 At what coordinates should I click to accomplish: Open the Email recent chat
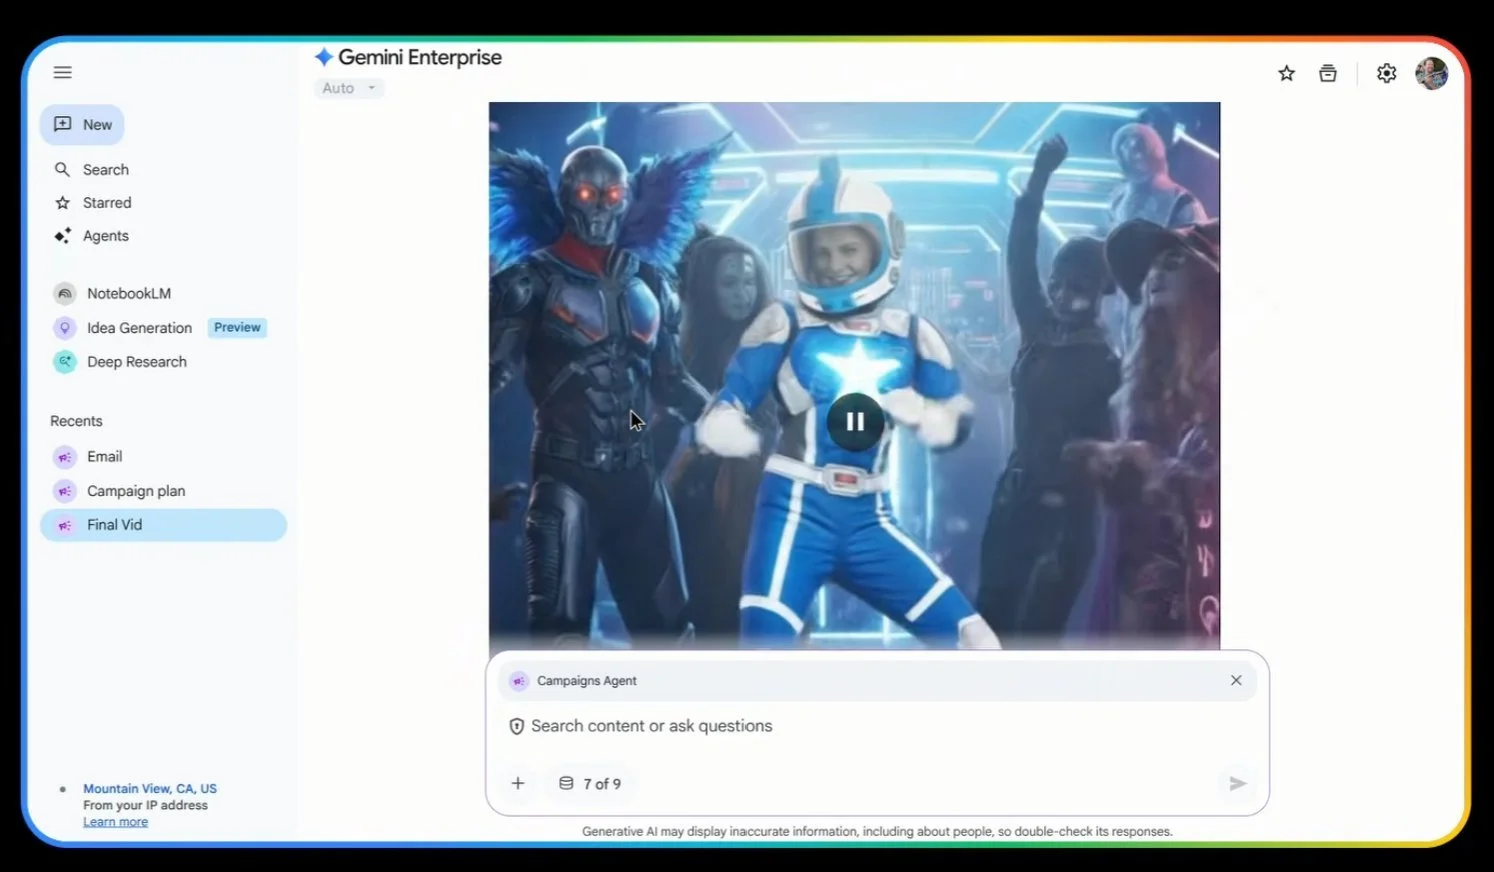point(163,457)
